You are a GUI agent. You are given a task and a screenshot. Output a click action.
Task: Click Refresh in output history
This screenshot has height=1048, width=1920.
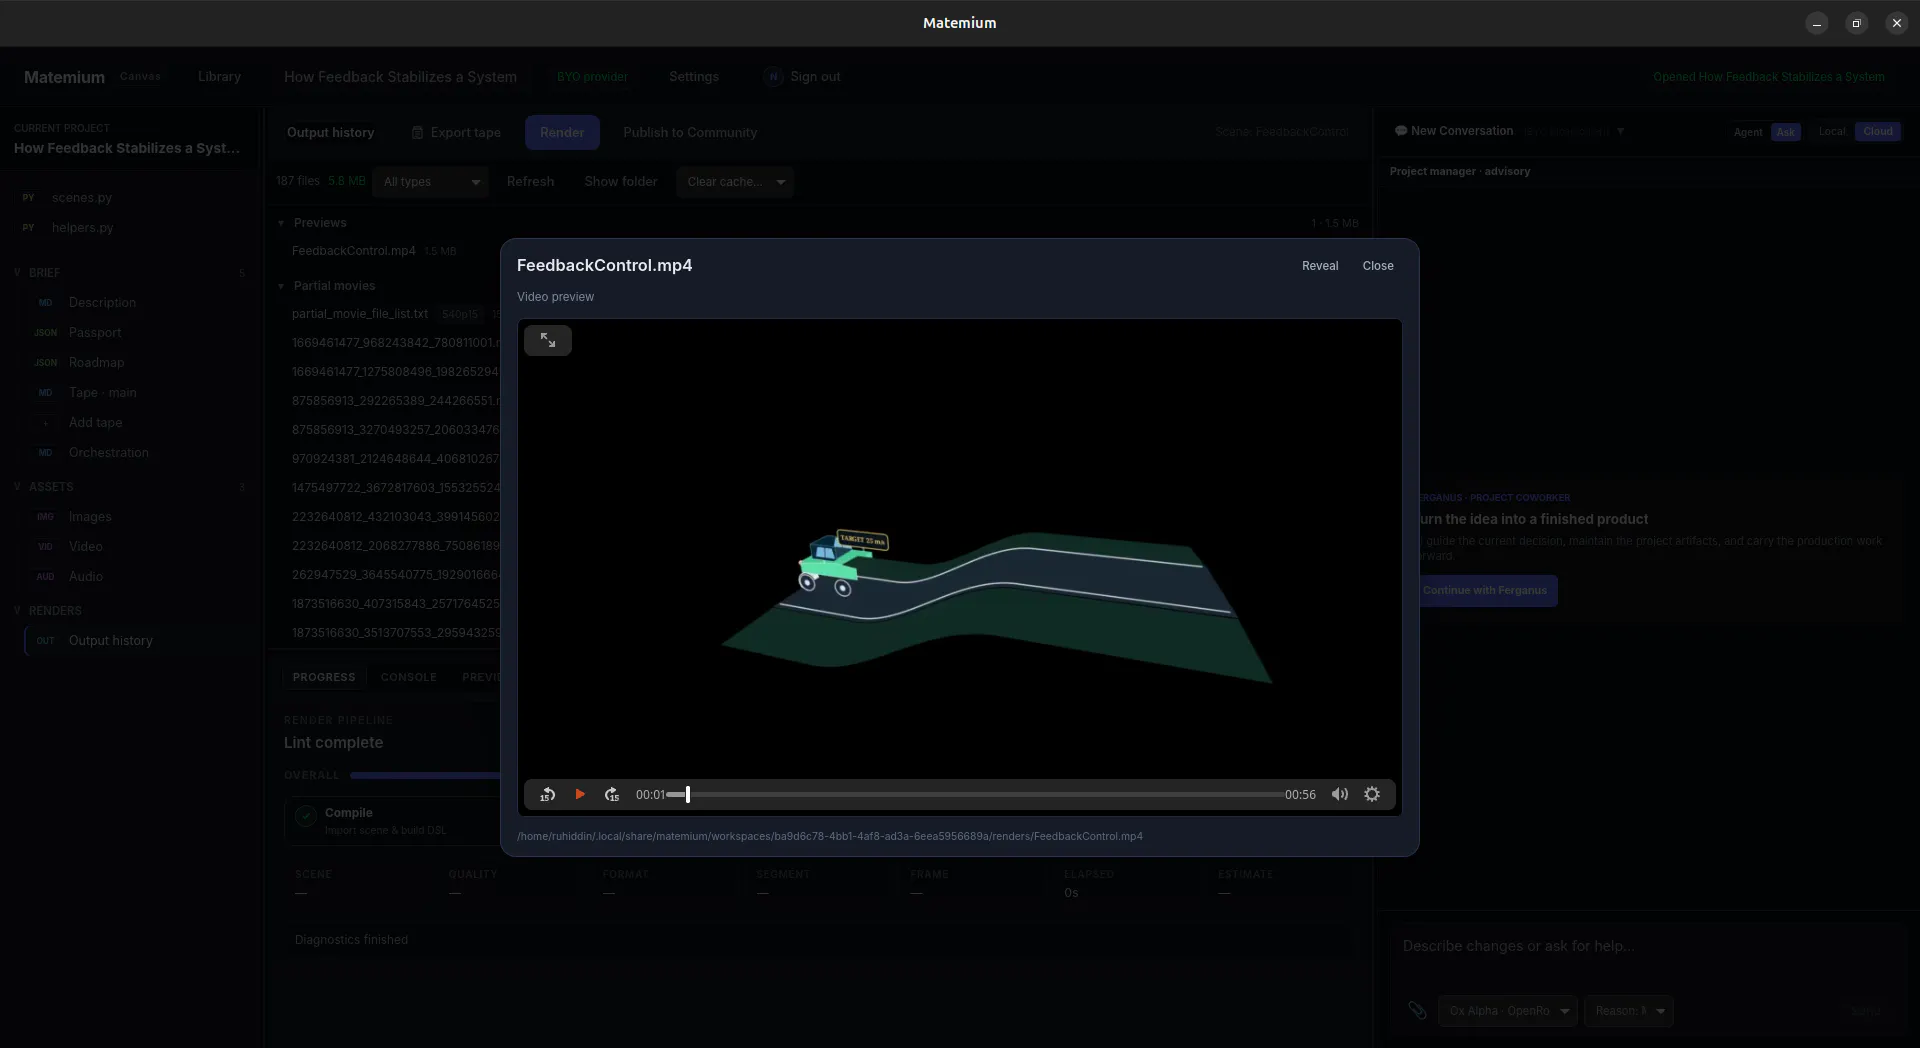[x=530, y=182]
